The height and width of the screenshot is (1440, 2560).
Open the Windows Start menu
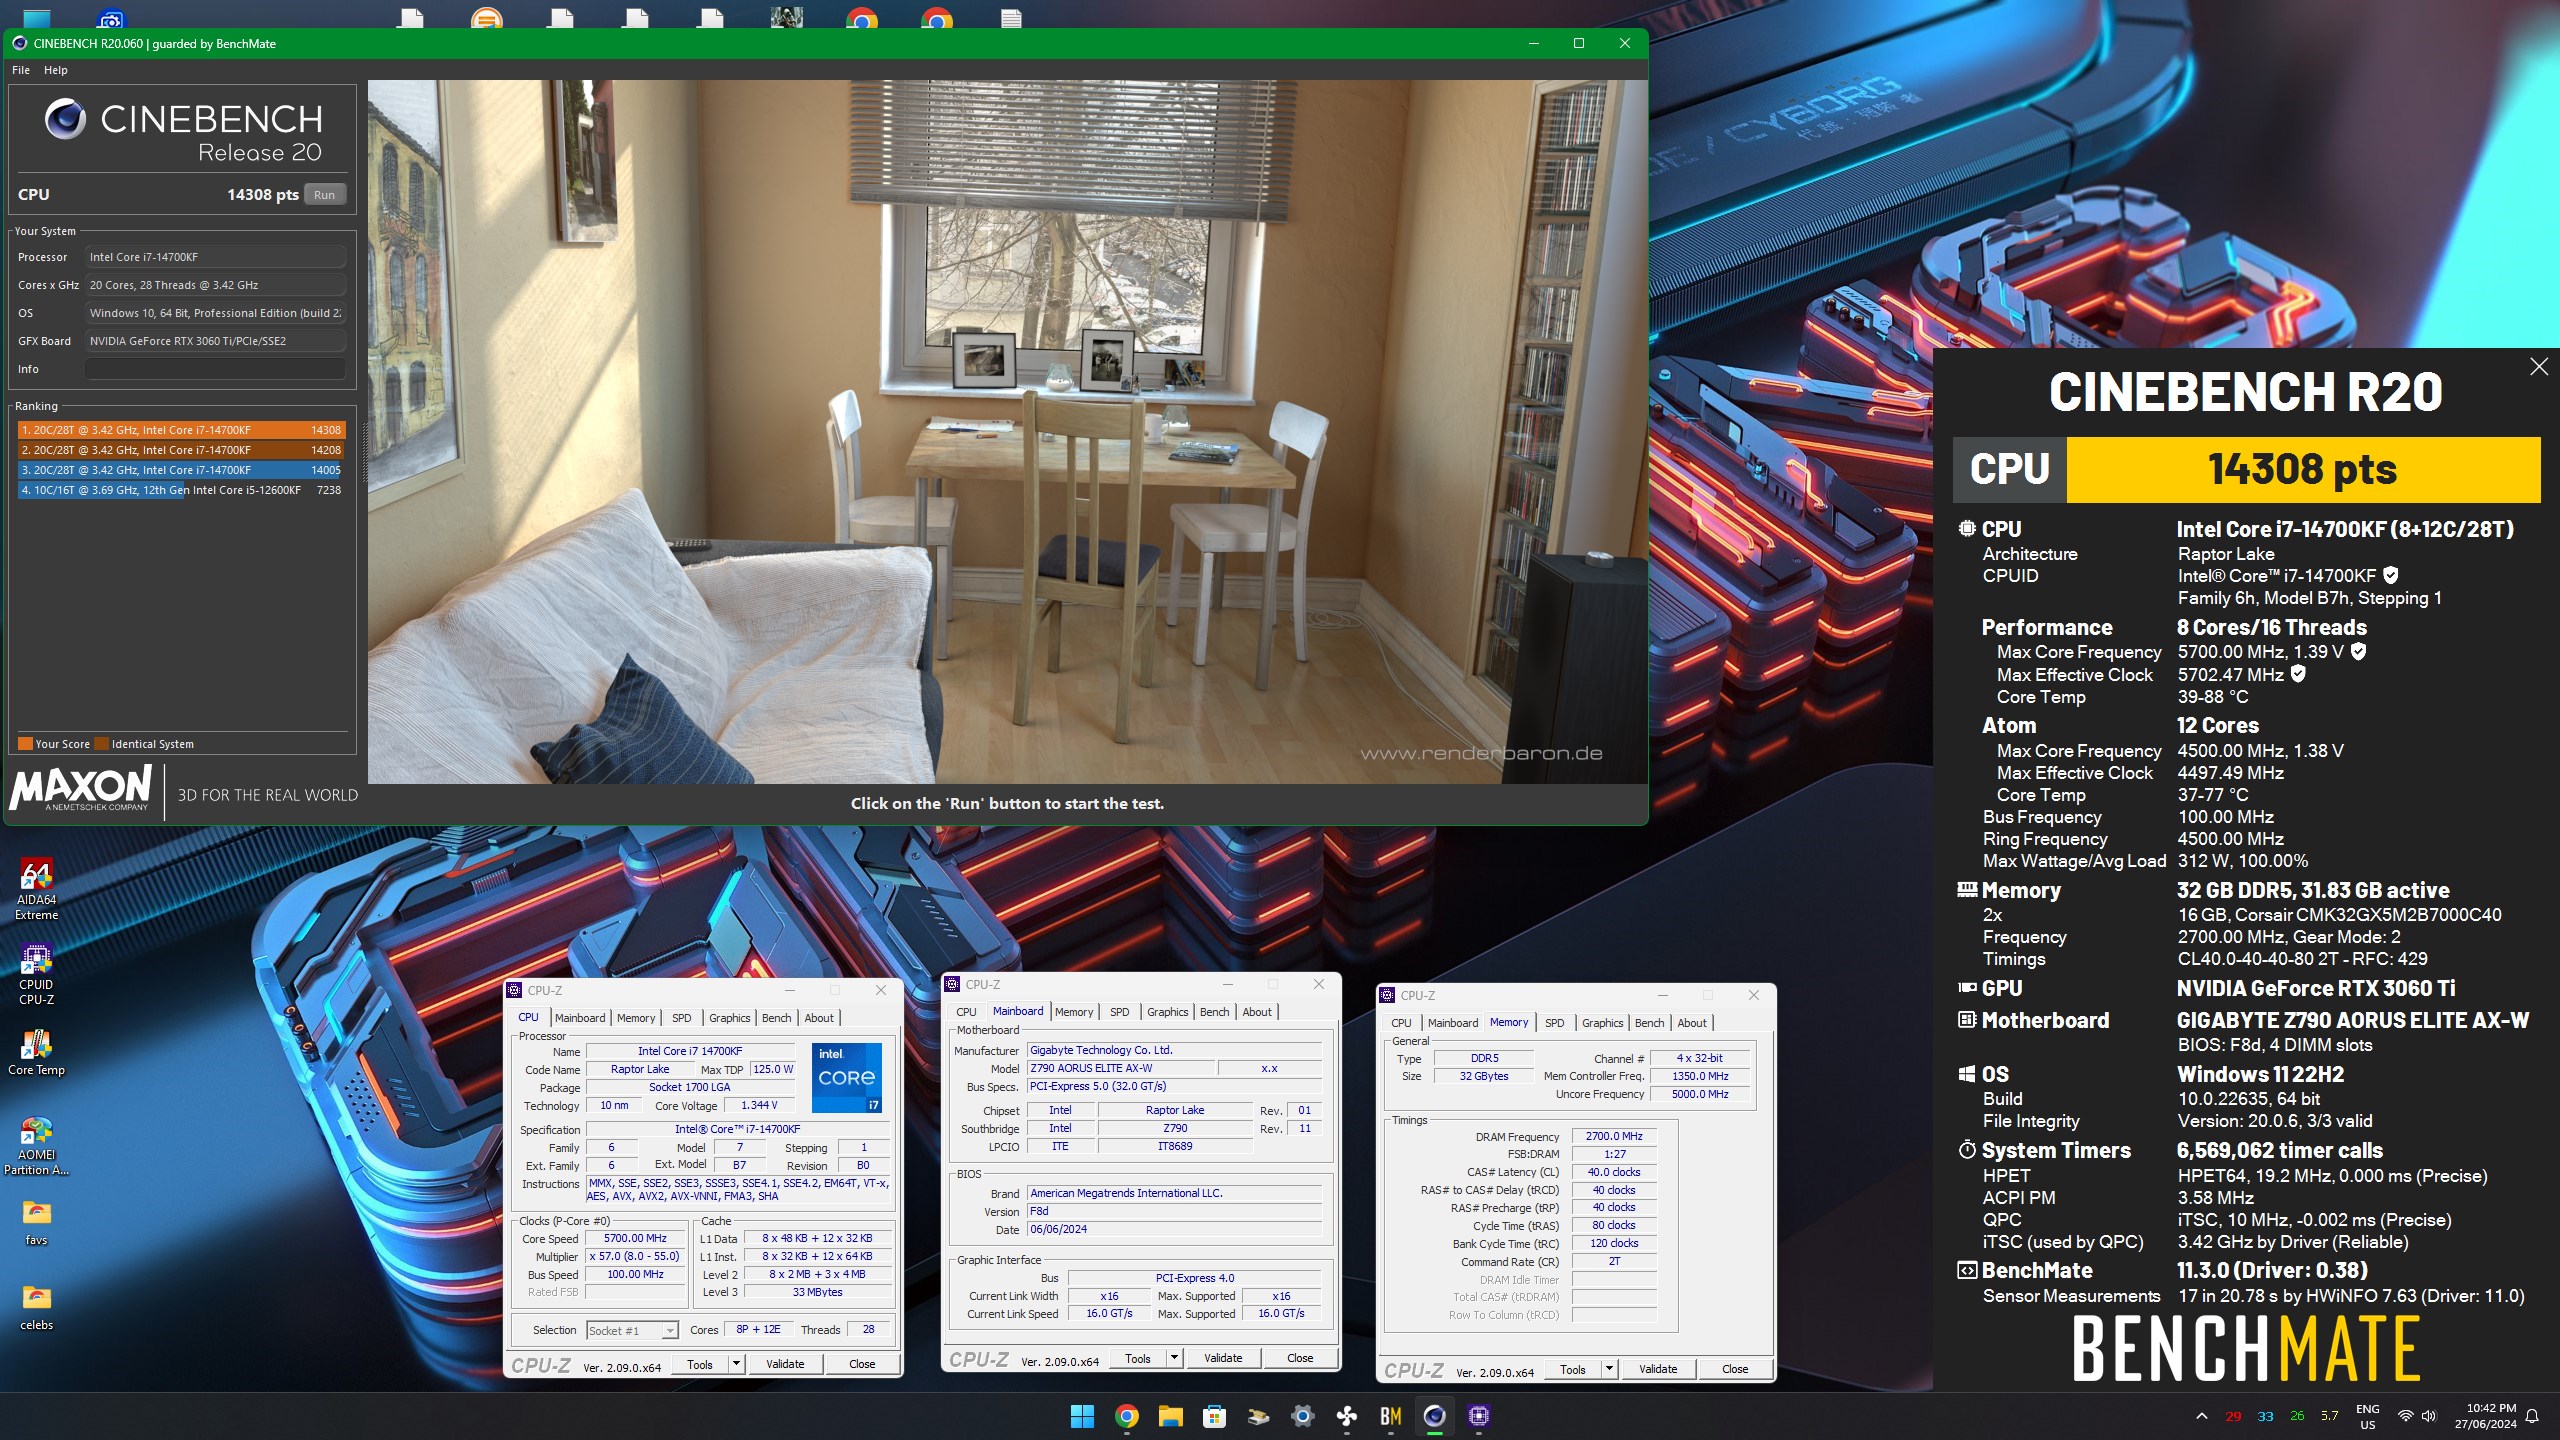1082,1416
